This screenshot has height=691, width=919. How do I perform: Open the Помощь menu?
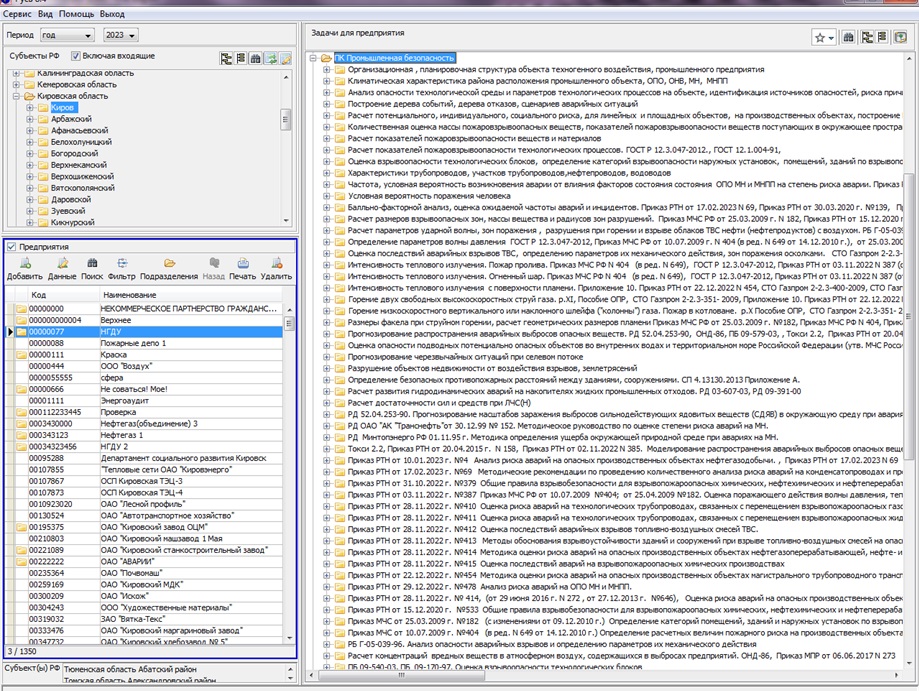coord(76,15)
